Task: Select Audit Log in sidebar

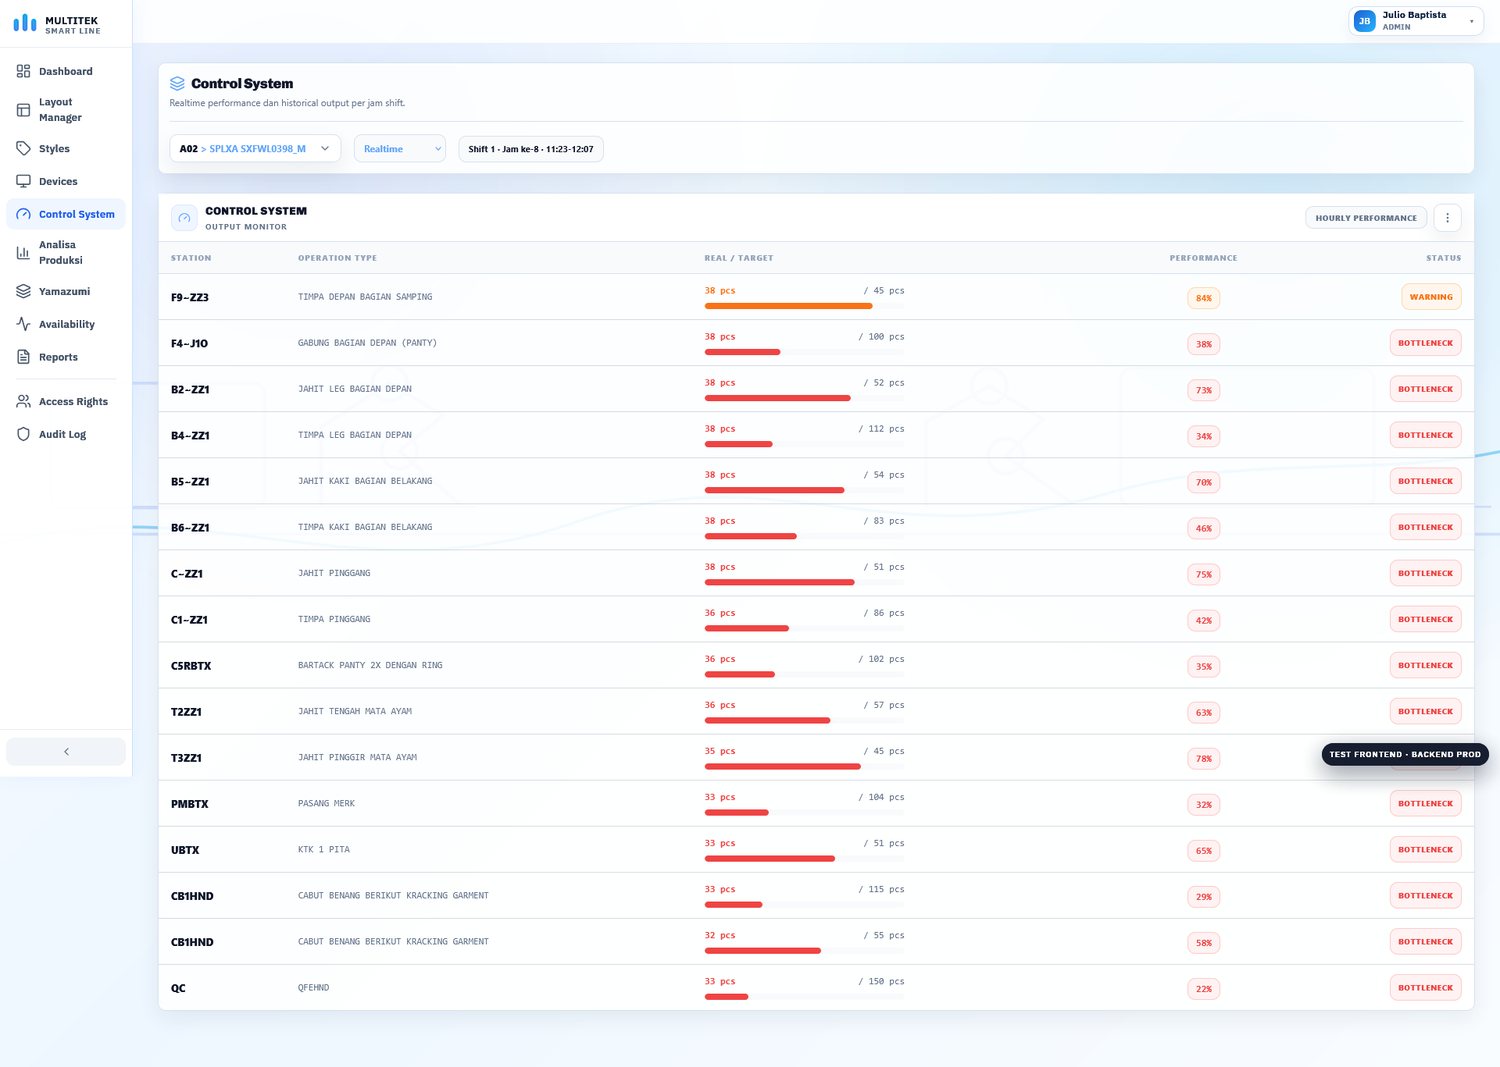Action: point(66,434)
